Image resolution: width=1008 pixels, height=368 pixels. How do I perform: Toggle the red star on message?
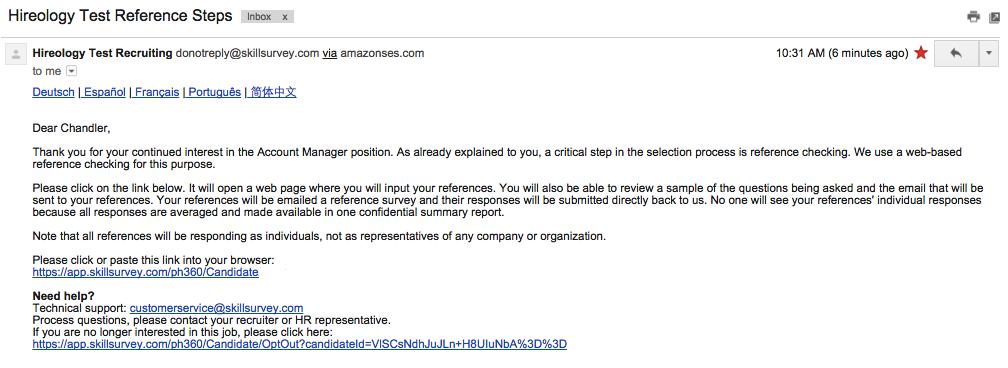click(921, 53)
